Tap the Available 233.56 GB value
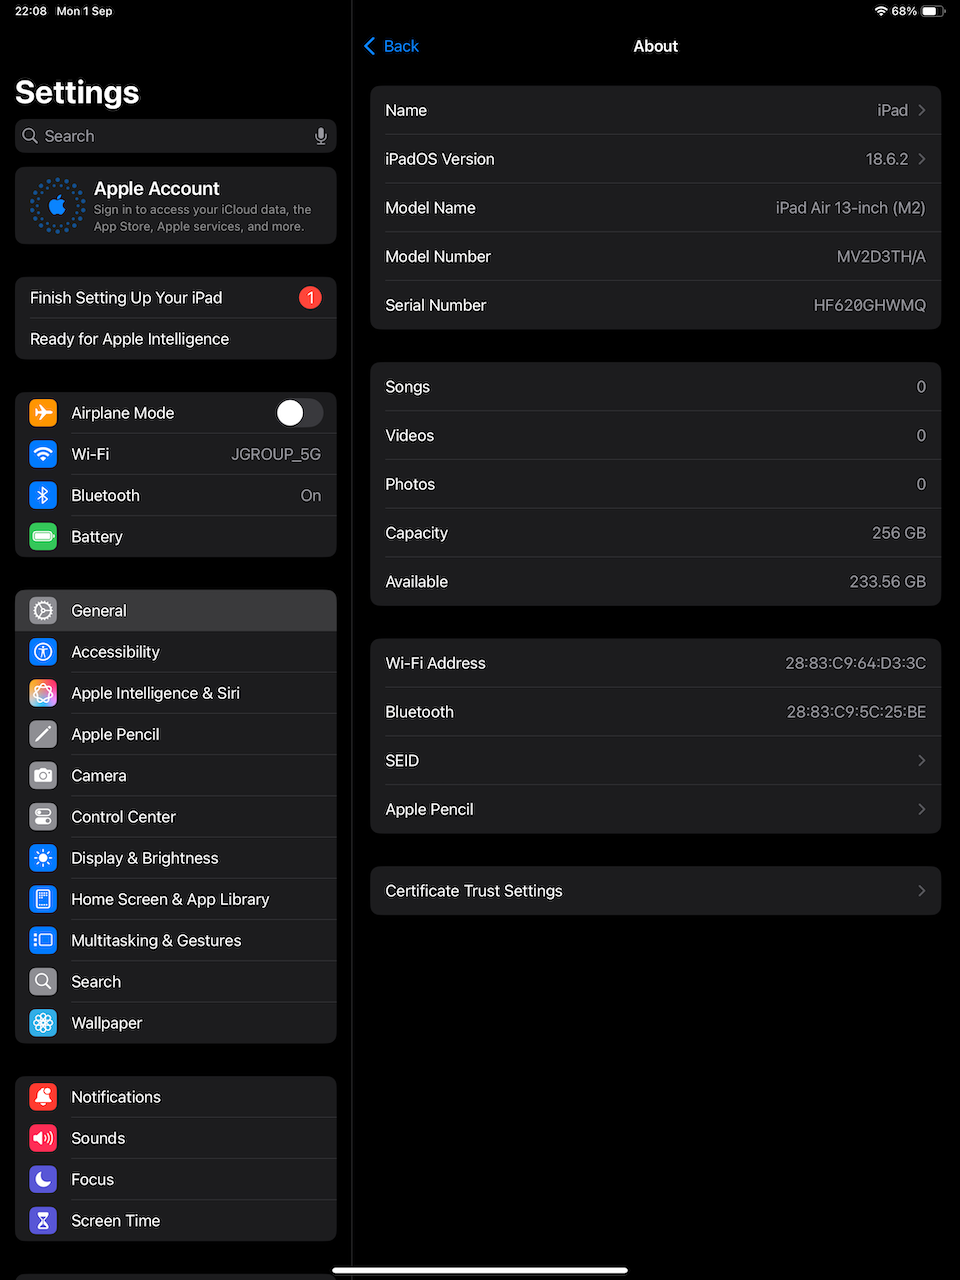 click(887, 582)
